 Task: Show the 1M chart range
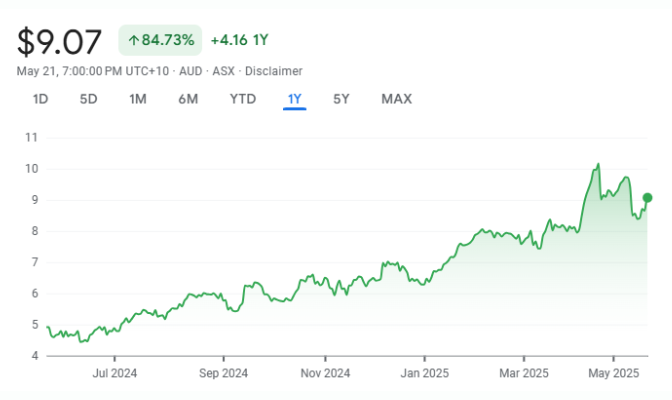[138, 99]
